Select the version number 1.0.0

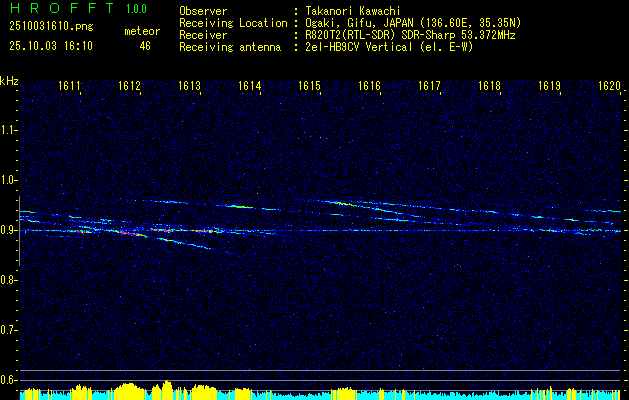136,8
